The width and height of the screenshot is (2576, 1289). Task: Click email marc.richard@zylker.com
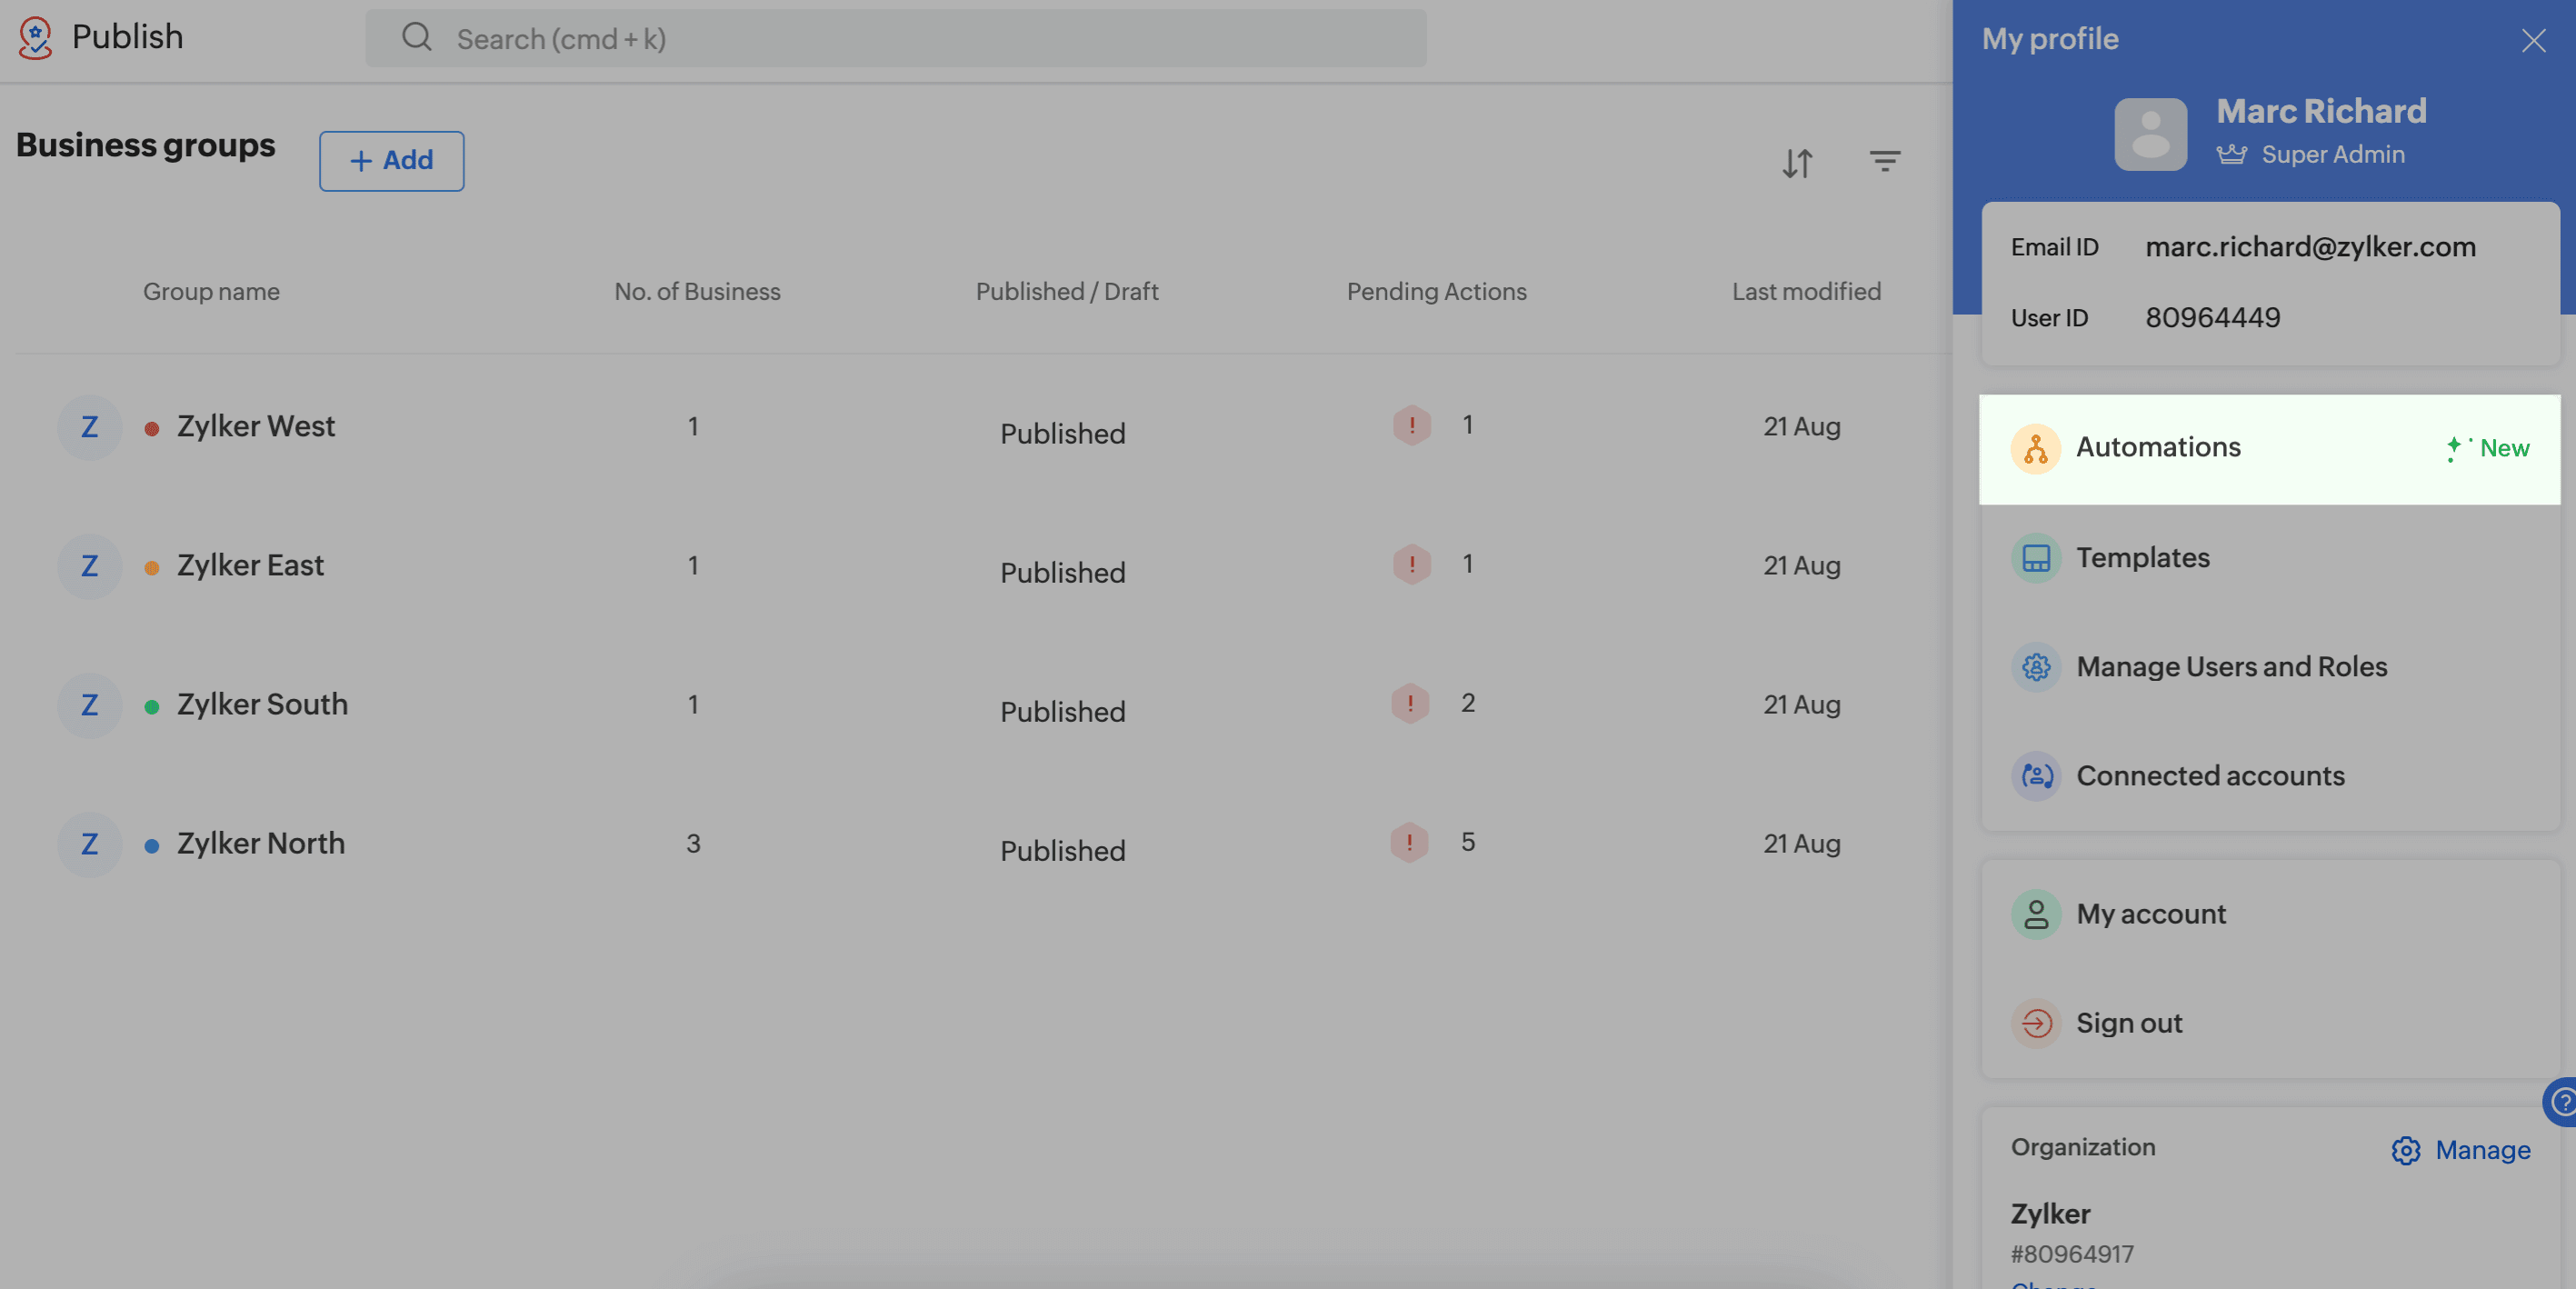[2310, 247]
